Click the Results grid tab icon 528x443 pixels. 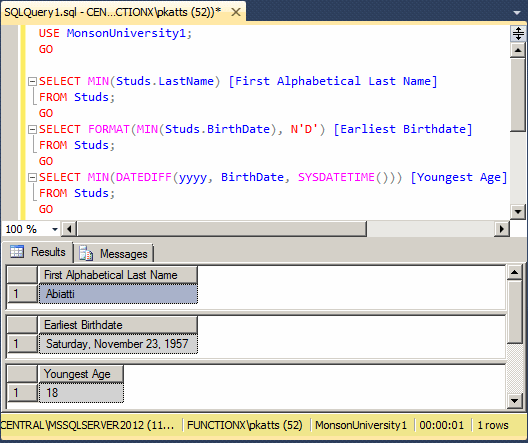(17, 251)
